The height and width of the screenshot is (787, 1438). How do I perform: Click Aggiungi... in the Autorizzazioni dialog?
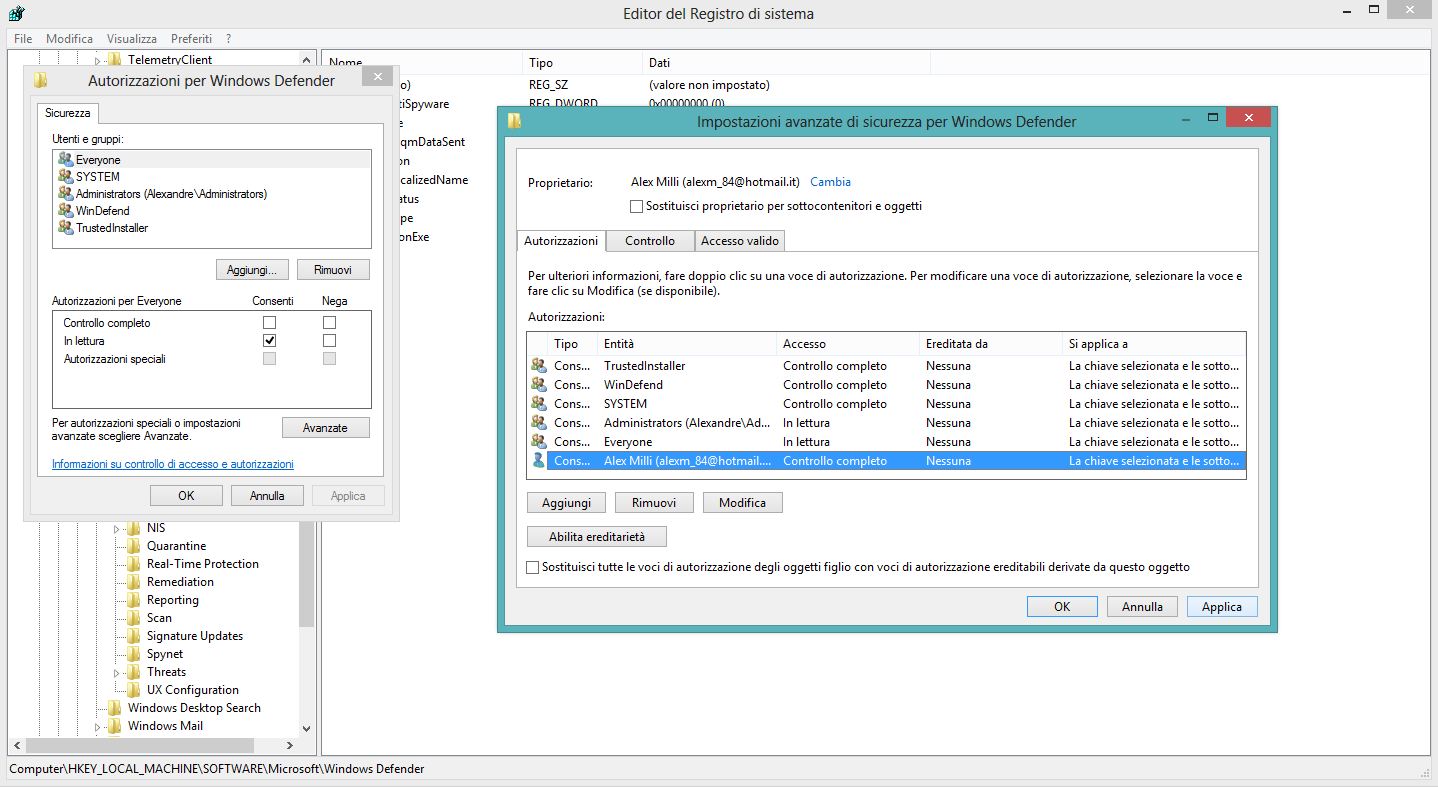[x=252, y=270]
